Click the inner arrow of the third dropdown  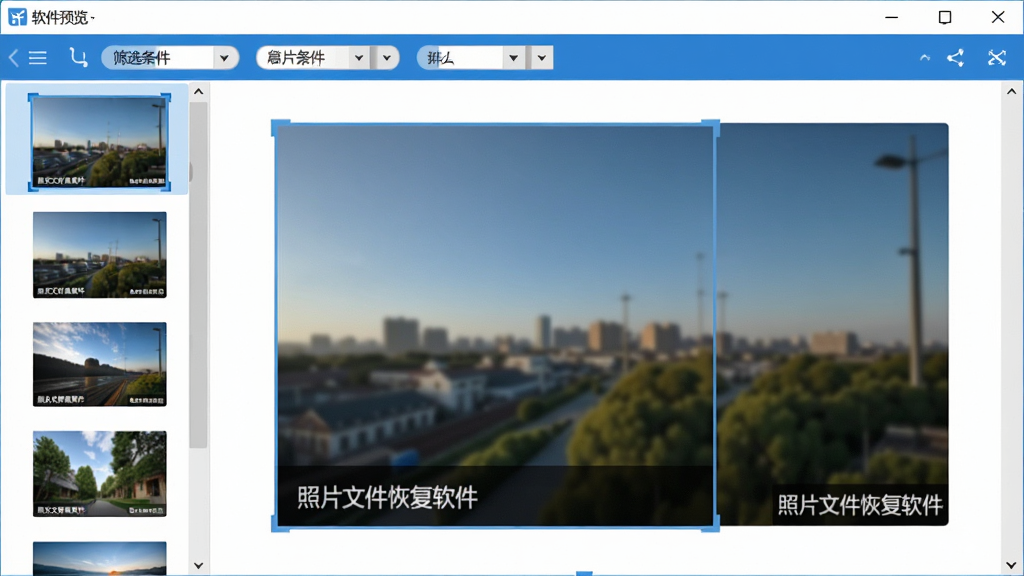[x=514, y=58]
